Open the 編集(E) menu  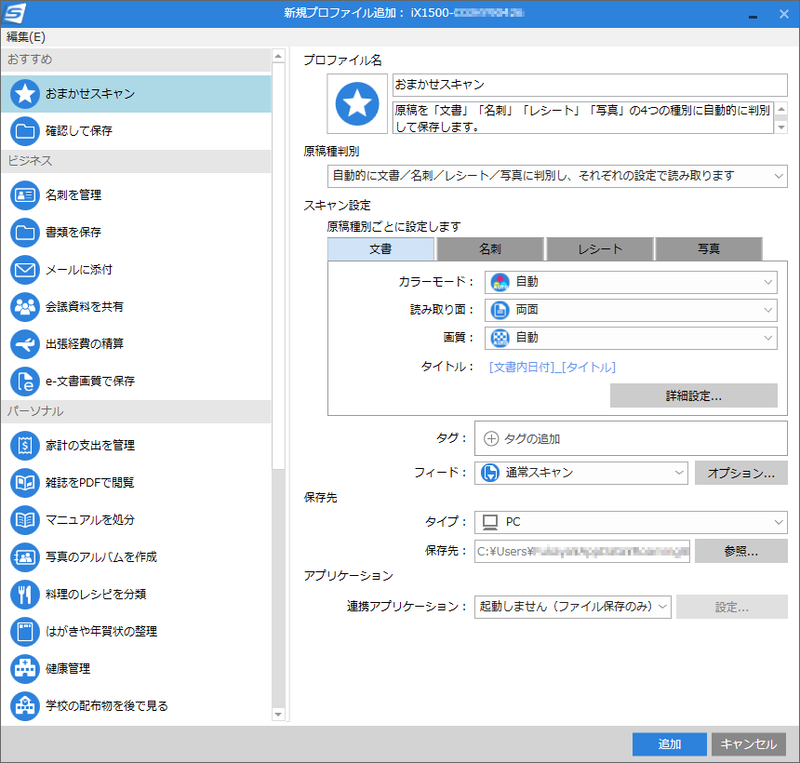pyautogui.click(x=20, y=35)
